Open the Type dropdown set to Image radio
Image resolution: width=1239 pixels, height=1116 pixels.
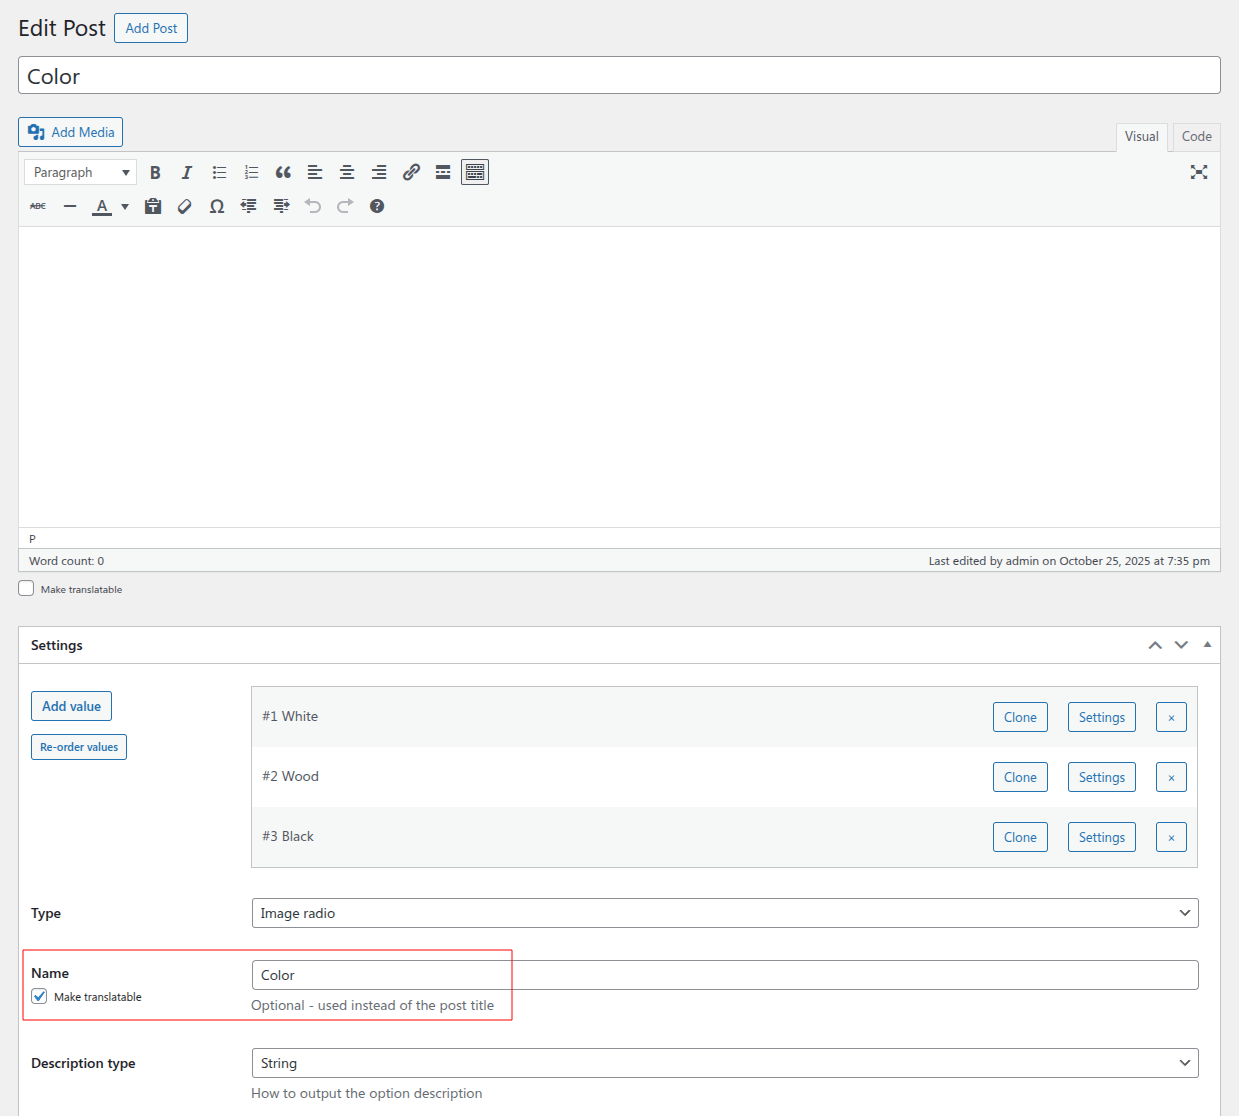[724, 913]
